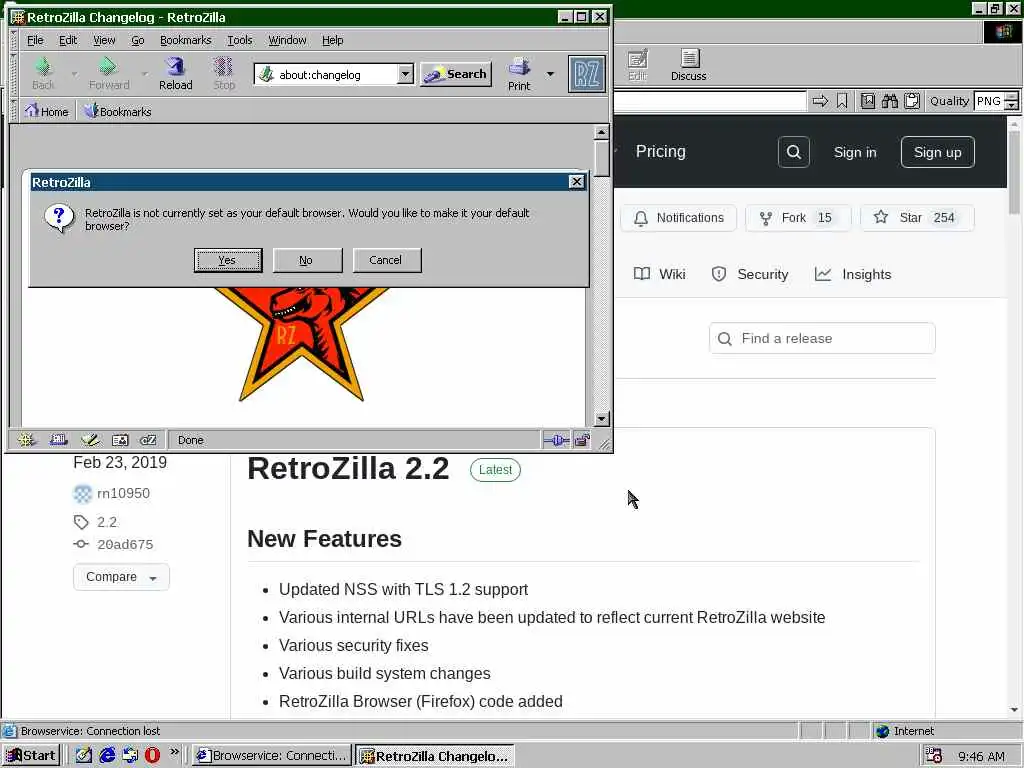Switch to the Wiki tab on GitHub
This screenshot has height=768, width=1024.
click(660, 274)
